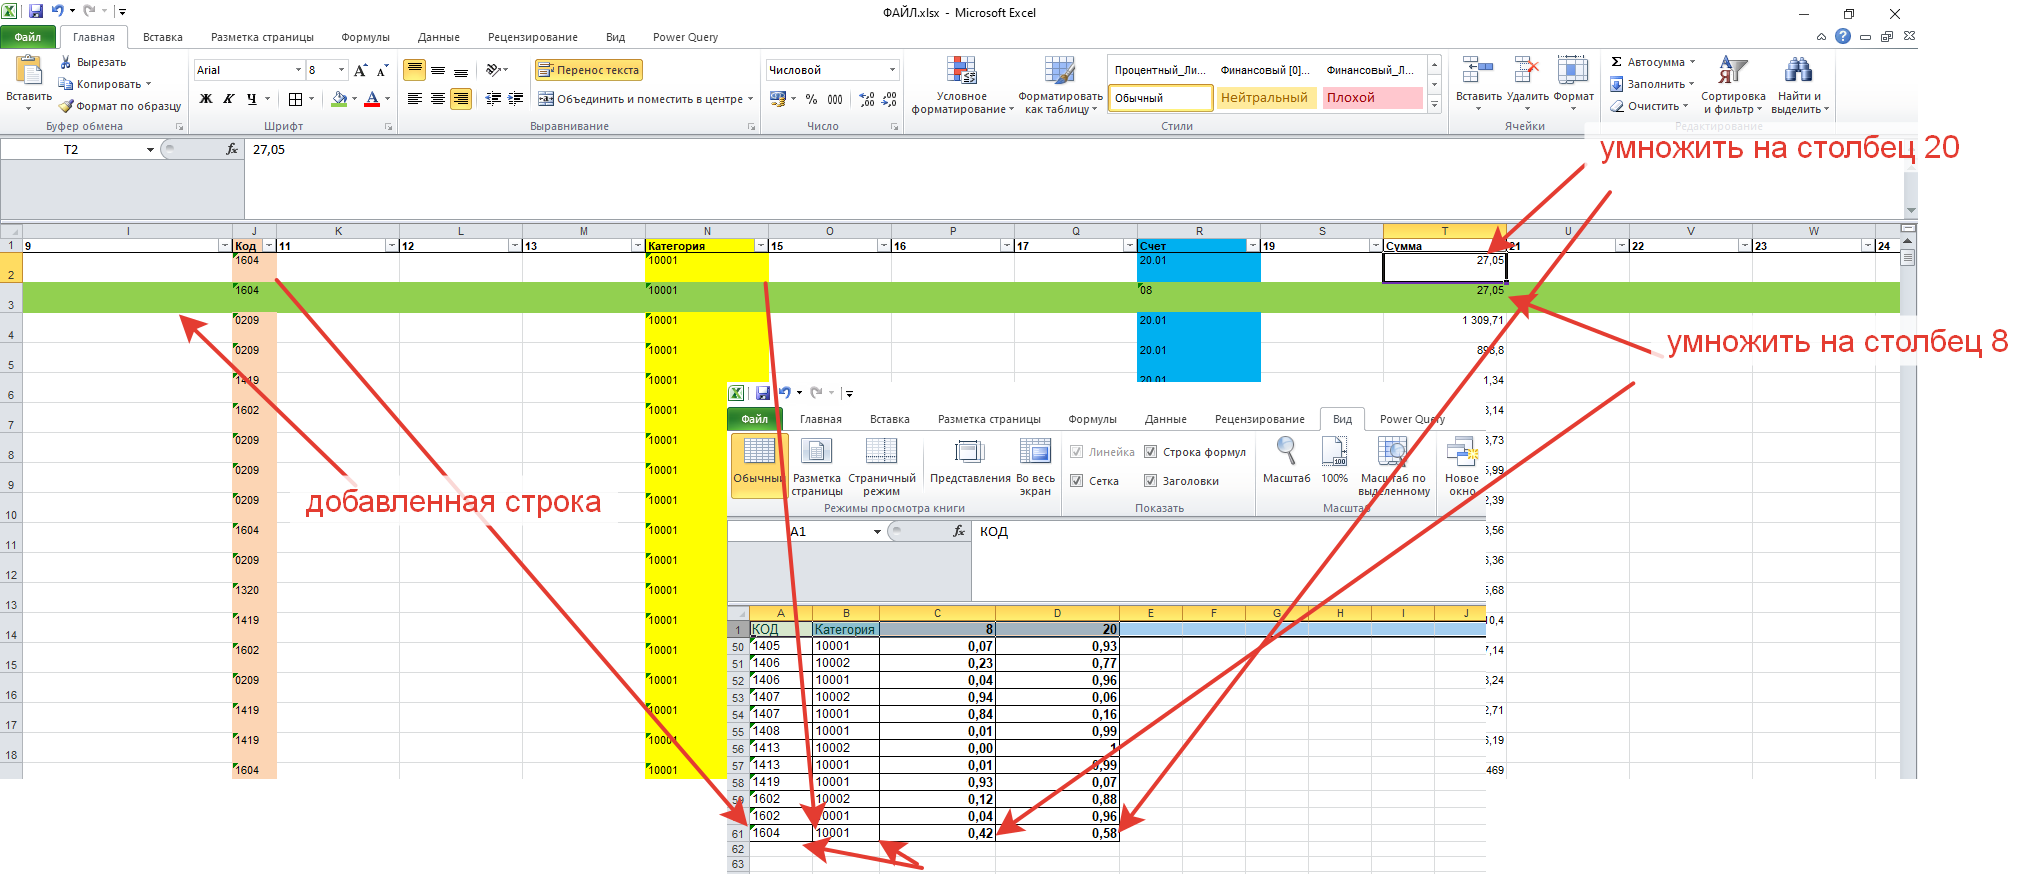Click the insert function fx icon

[232, 149]
